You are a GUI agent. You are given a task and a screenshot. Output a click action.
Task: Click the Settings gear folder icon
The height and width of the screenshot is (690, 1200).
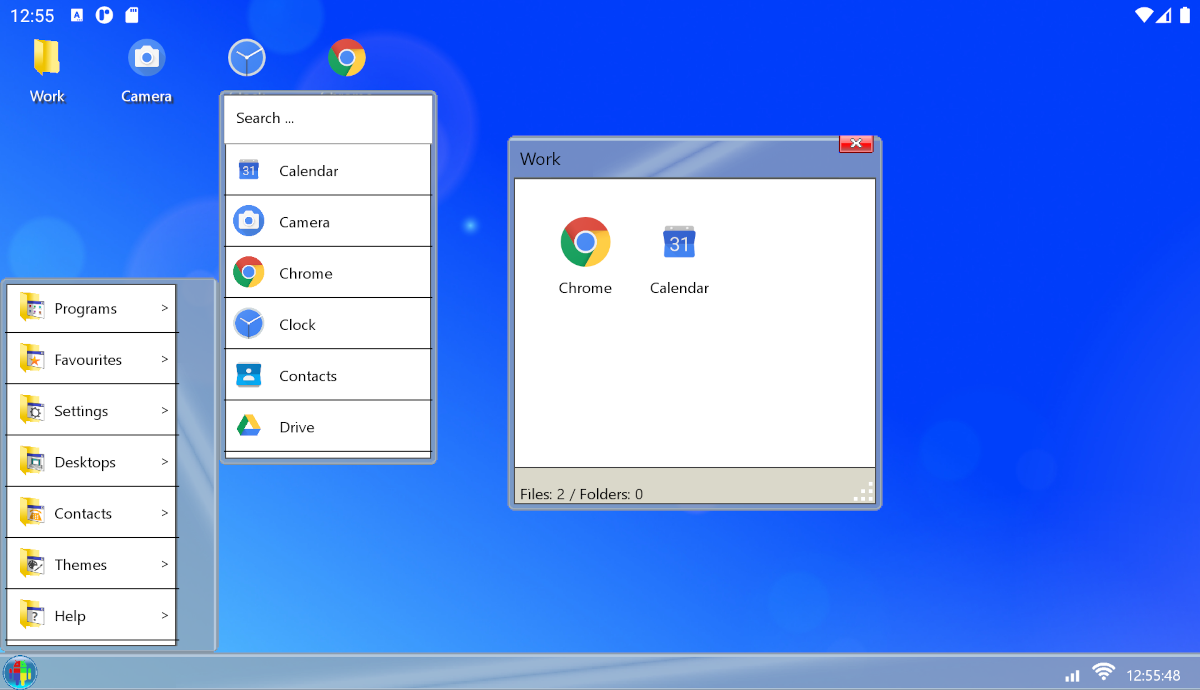[x=32, y=410]
